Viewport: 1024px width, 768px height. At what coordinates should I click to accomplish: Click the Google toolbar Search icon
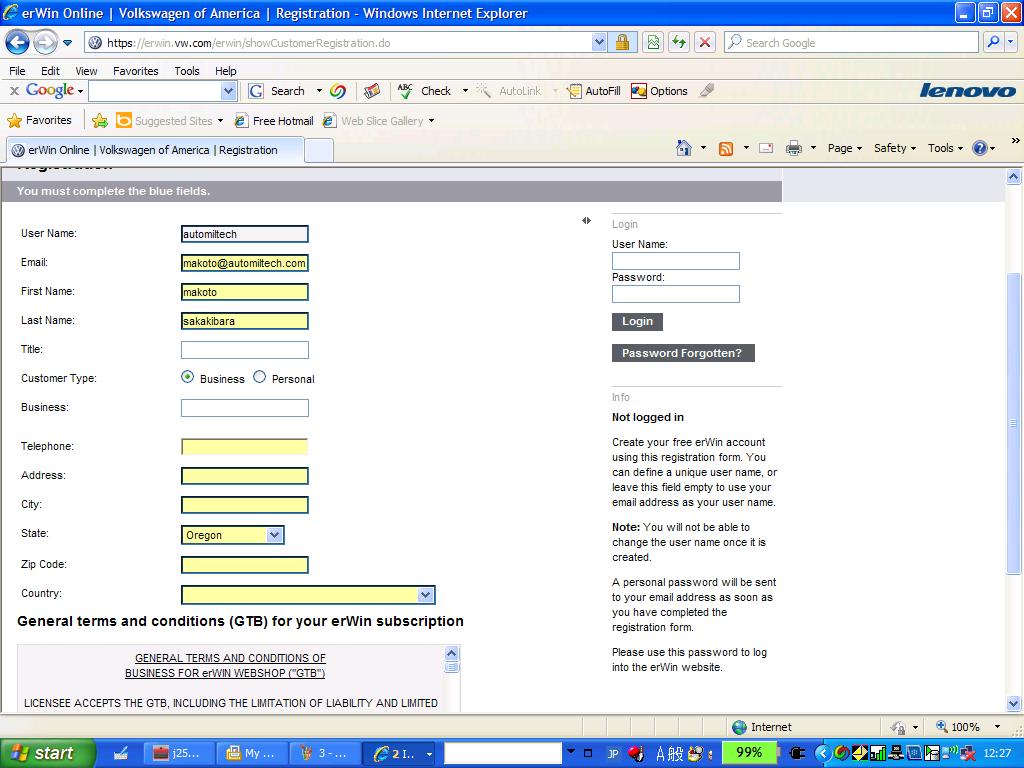(256, 91)
